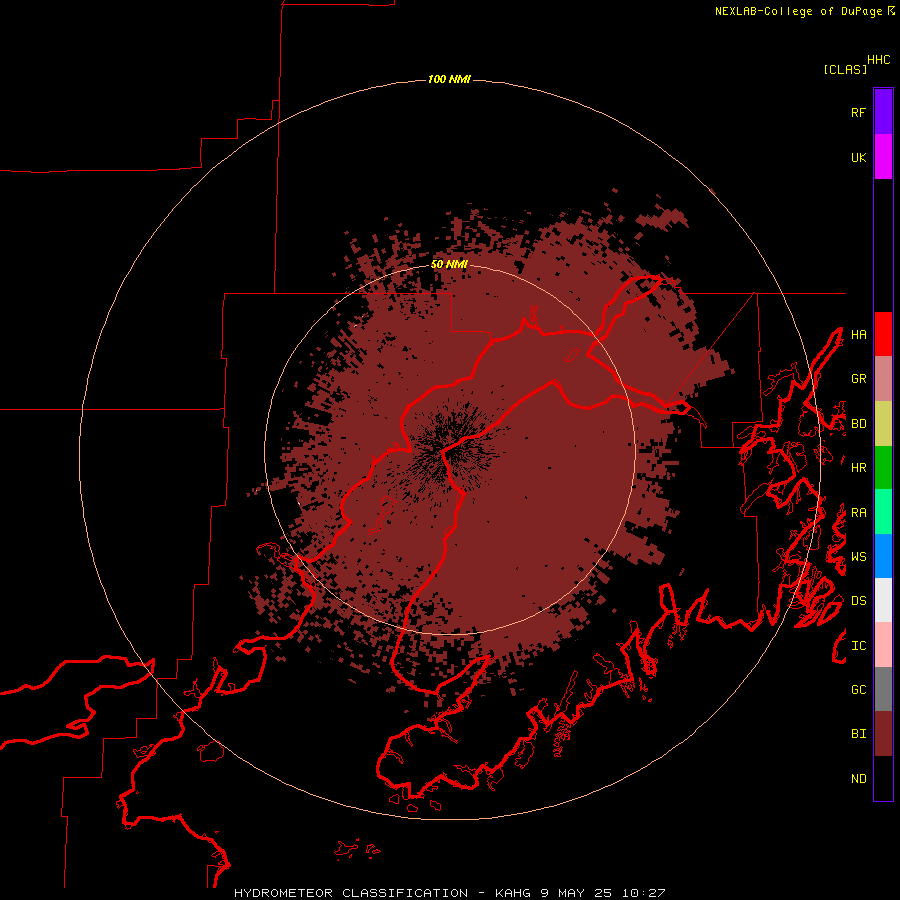Click the HR legend label
Screen dimensions: 900x900
pyautogui.click(x=858, y=468)
